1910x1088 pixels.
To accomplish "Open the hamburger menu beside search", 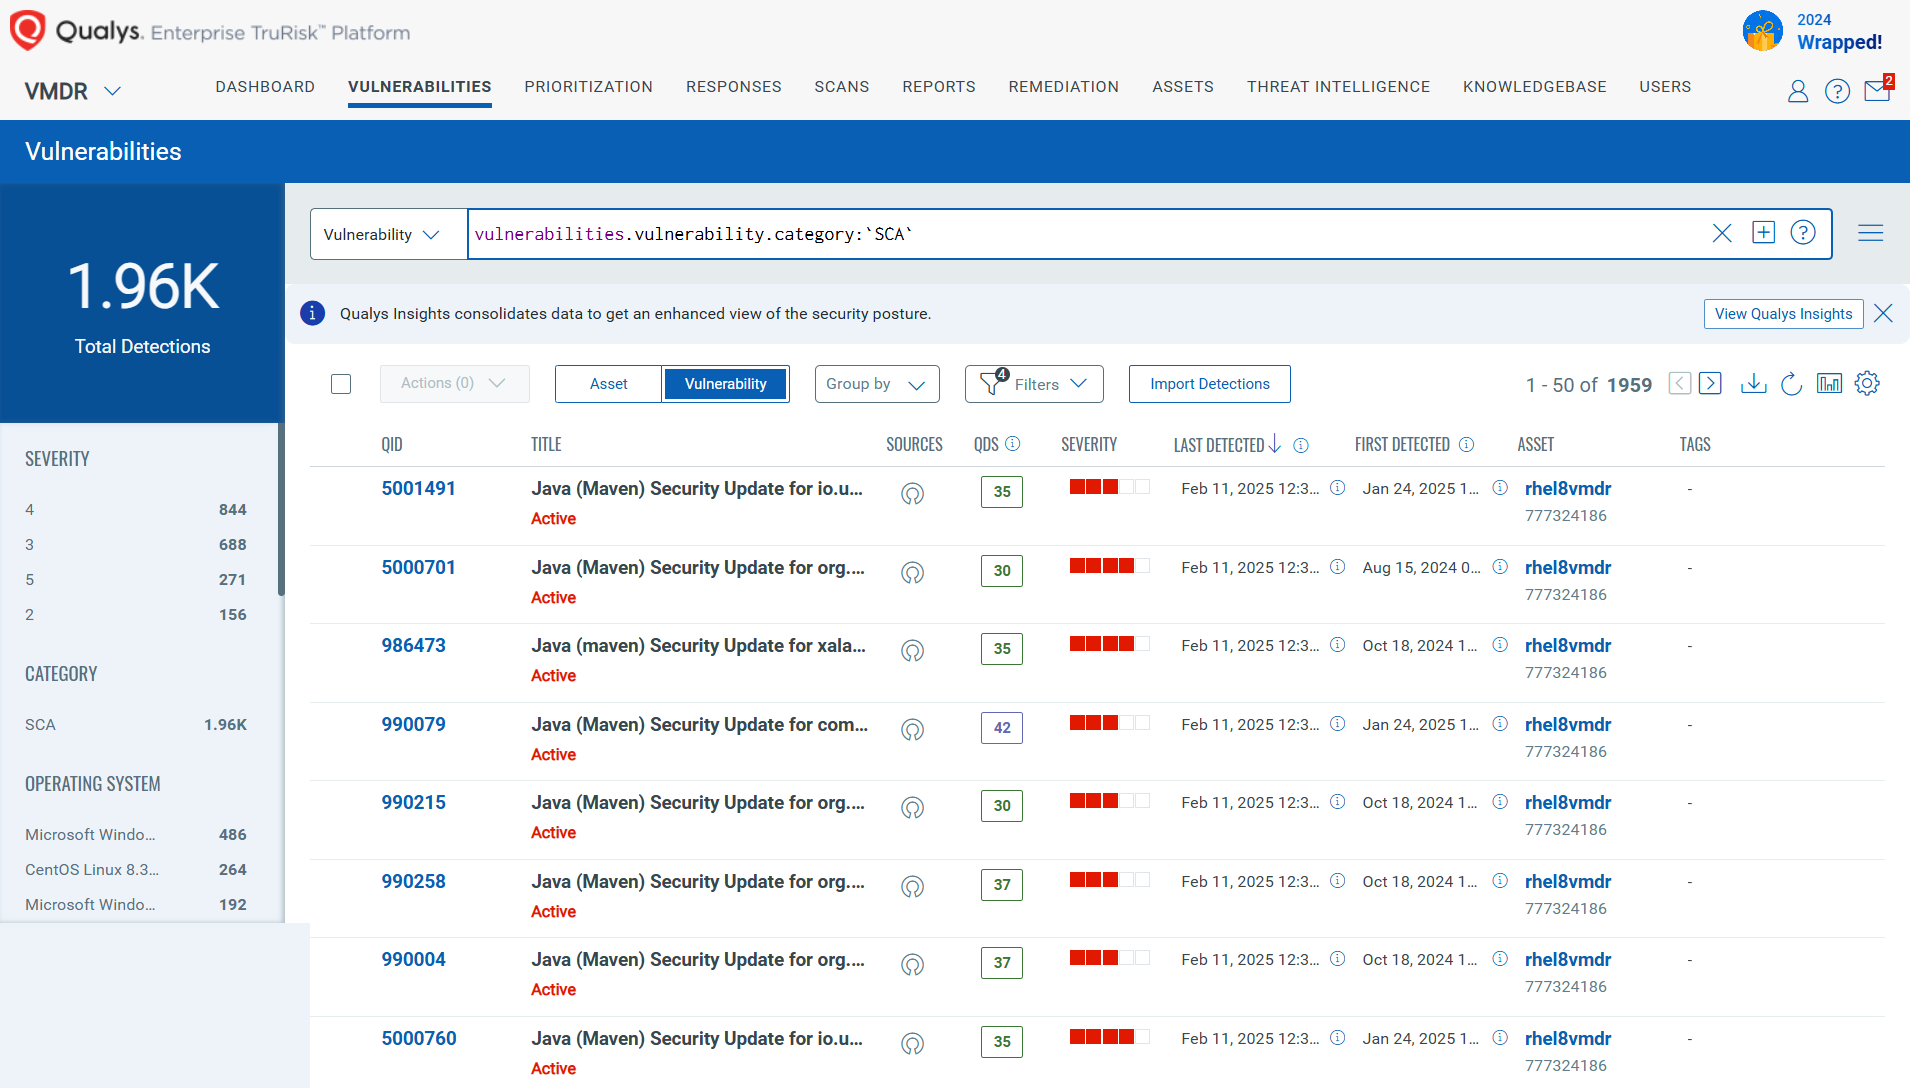I will (x=1870, y=233).
